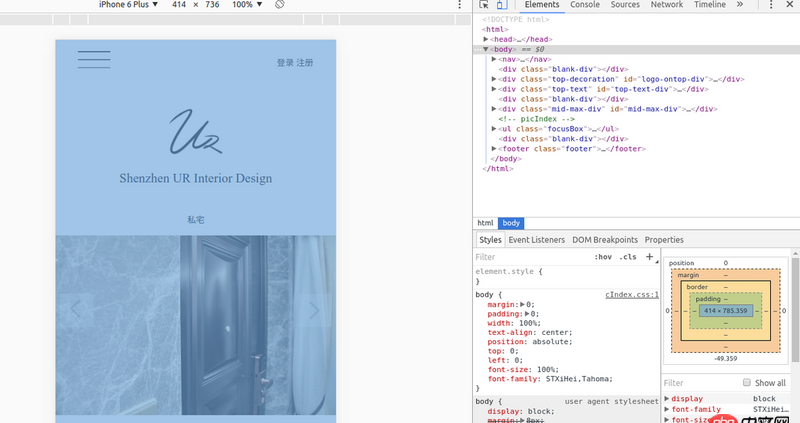Viewport: 800px width, 423px height.
Task: Expand the head element node
Action: tap(486, 39)
